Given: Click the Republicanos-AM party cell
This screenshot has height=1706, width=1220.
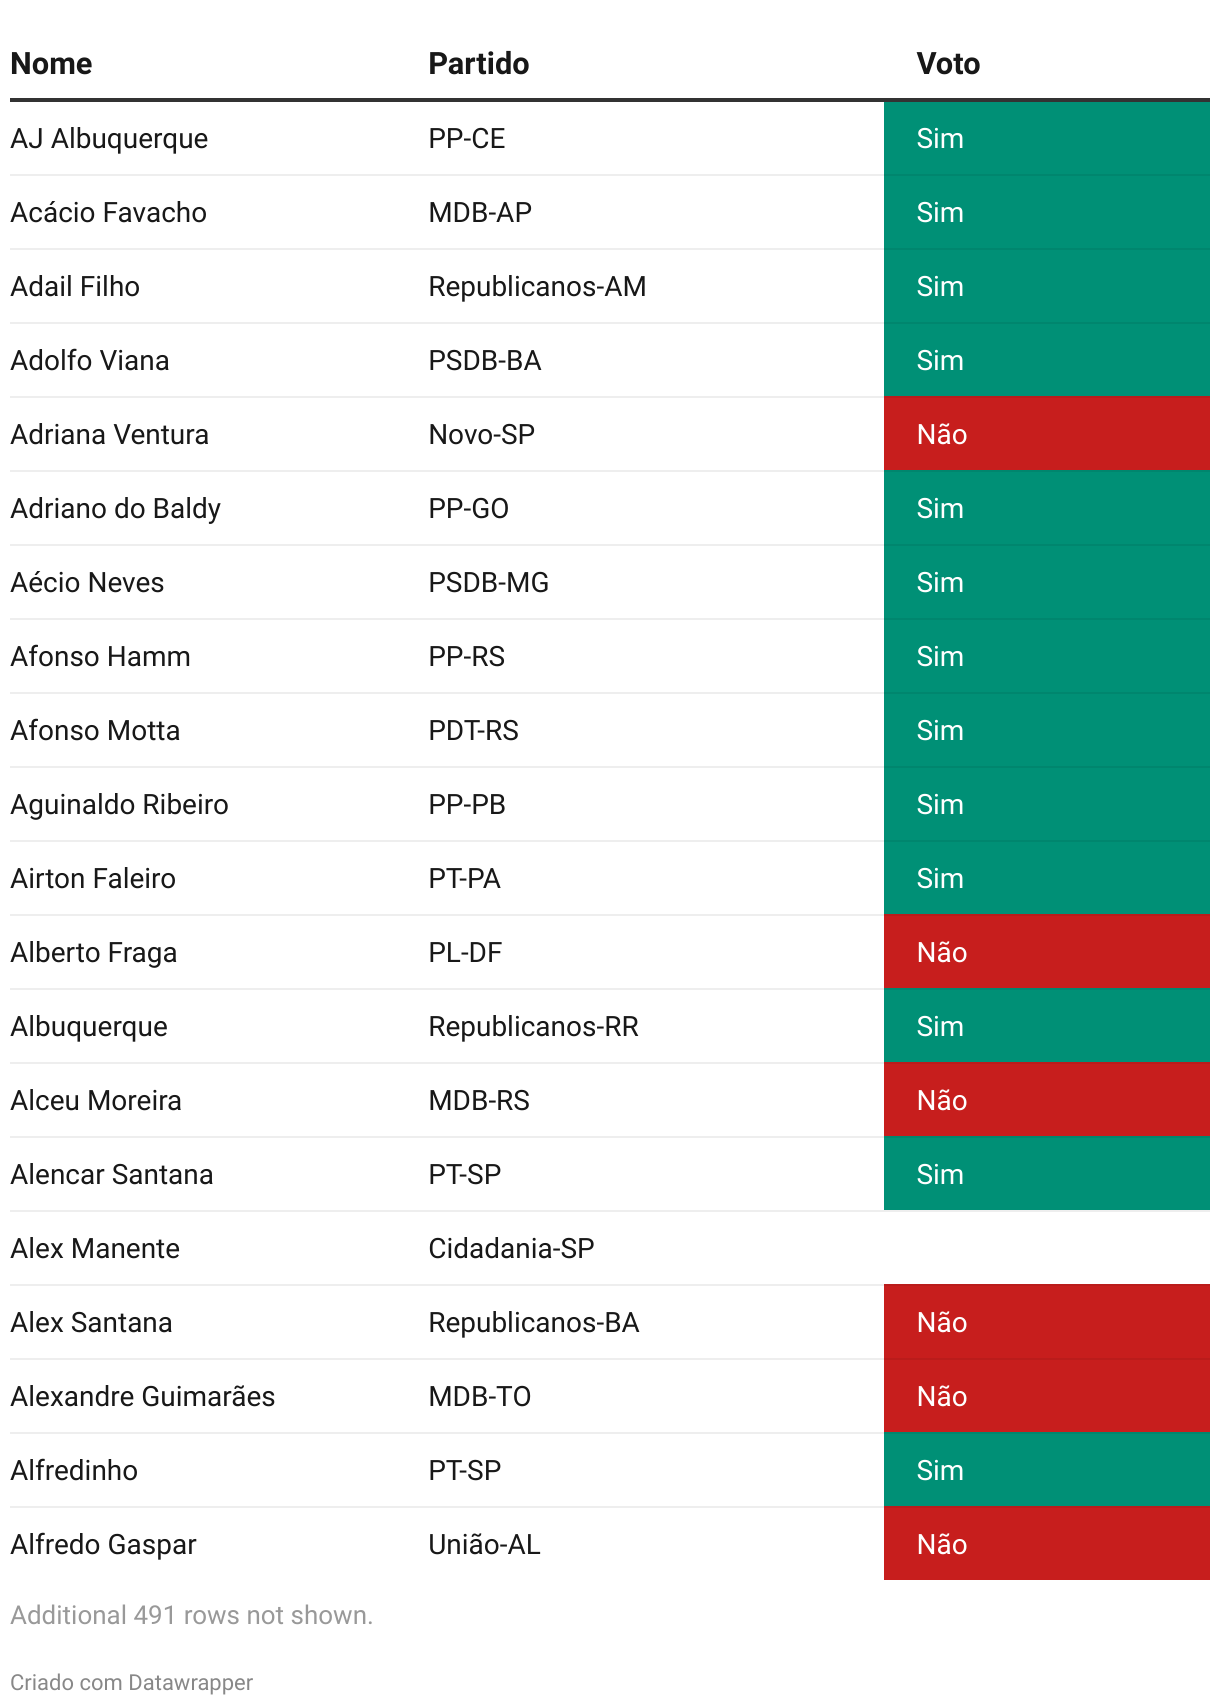Looking at the screenshot, I should [x=537, y=287].
